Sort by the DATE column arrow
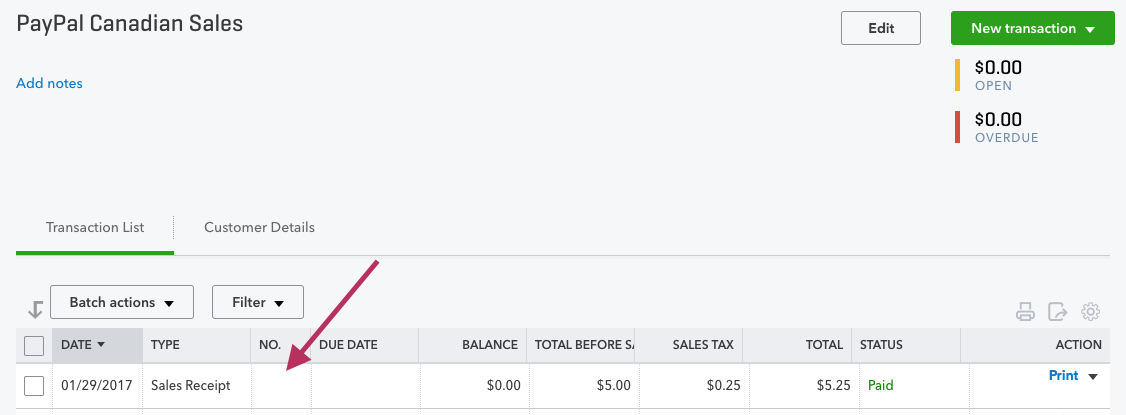This screenshot has height=415, width=1126. [x=101, y=345]
